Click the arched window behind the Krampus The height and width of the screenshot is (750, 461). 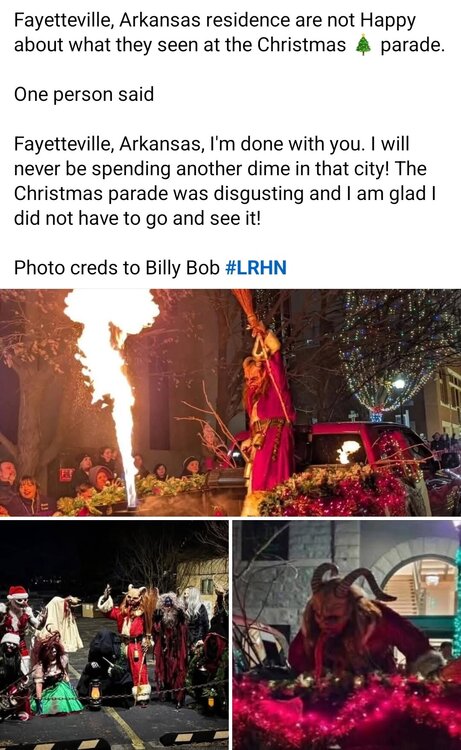[421, 586]
